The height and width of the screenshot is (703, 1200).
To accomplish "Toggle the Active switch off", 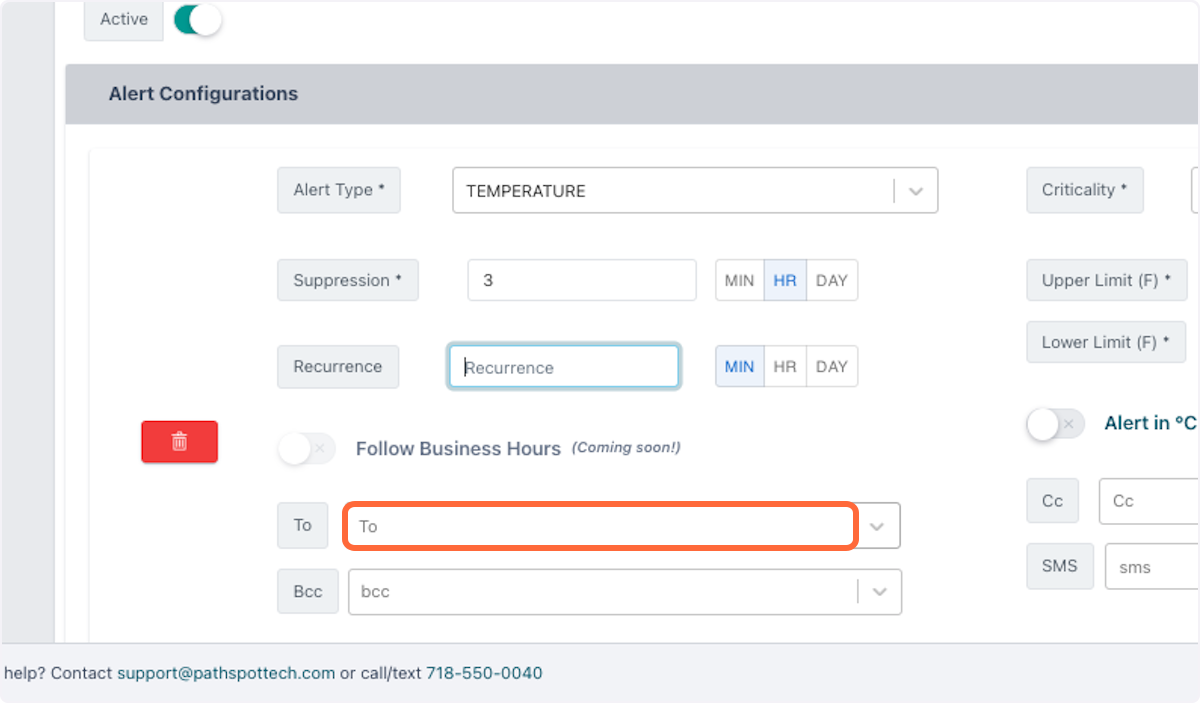I will point(197,20).
